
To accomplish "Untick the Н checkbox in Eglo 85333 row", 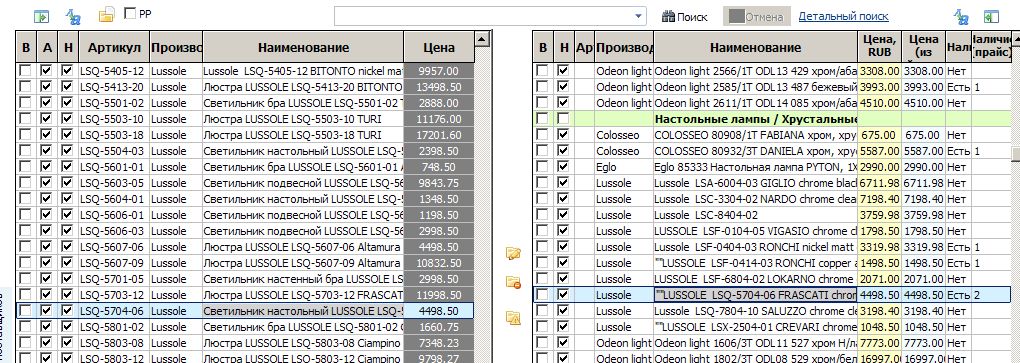I will tap(563, 167).
